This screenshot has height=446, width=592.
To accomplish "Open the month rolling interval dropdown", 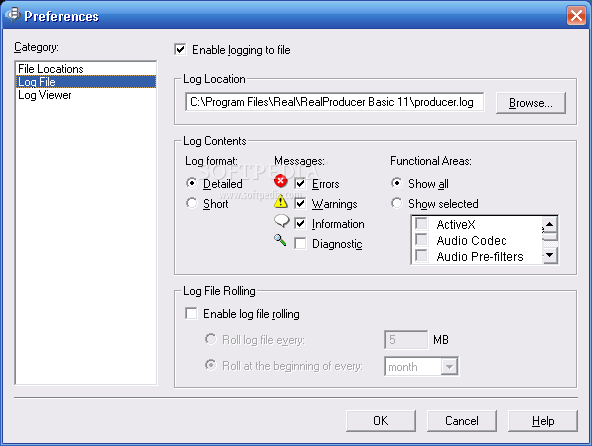I will click(x=449, y=366).
